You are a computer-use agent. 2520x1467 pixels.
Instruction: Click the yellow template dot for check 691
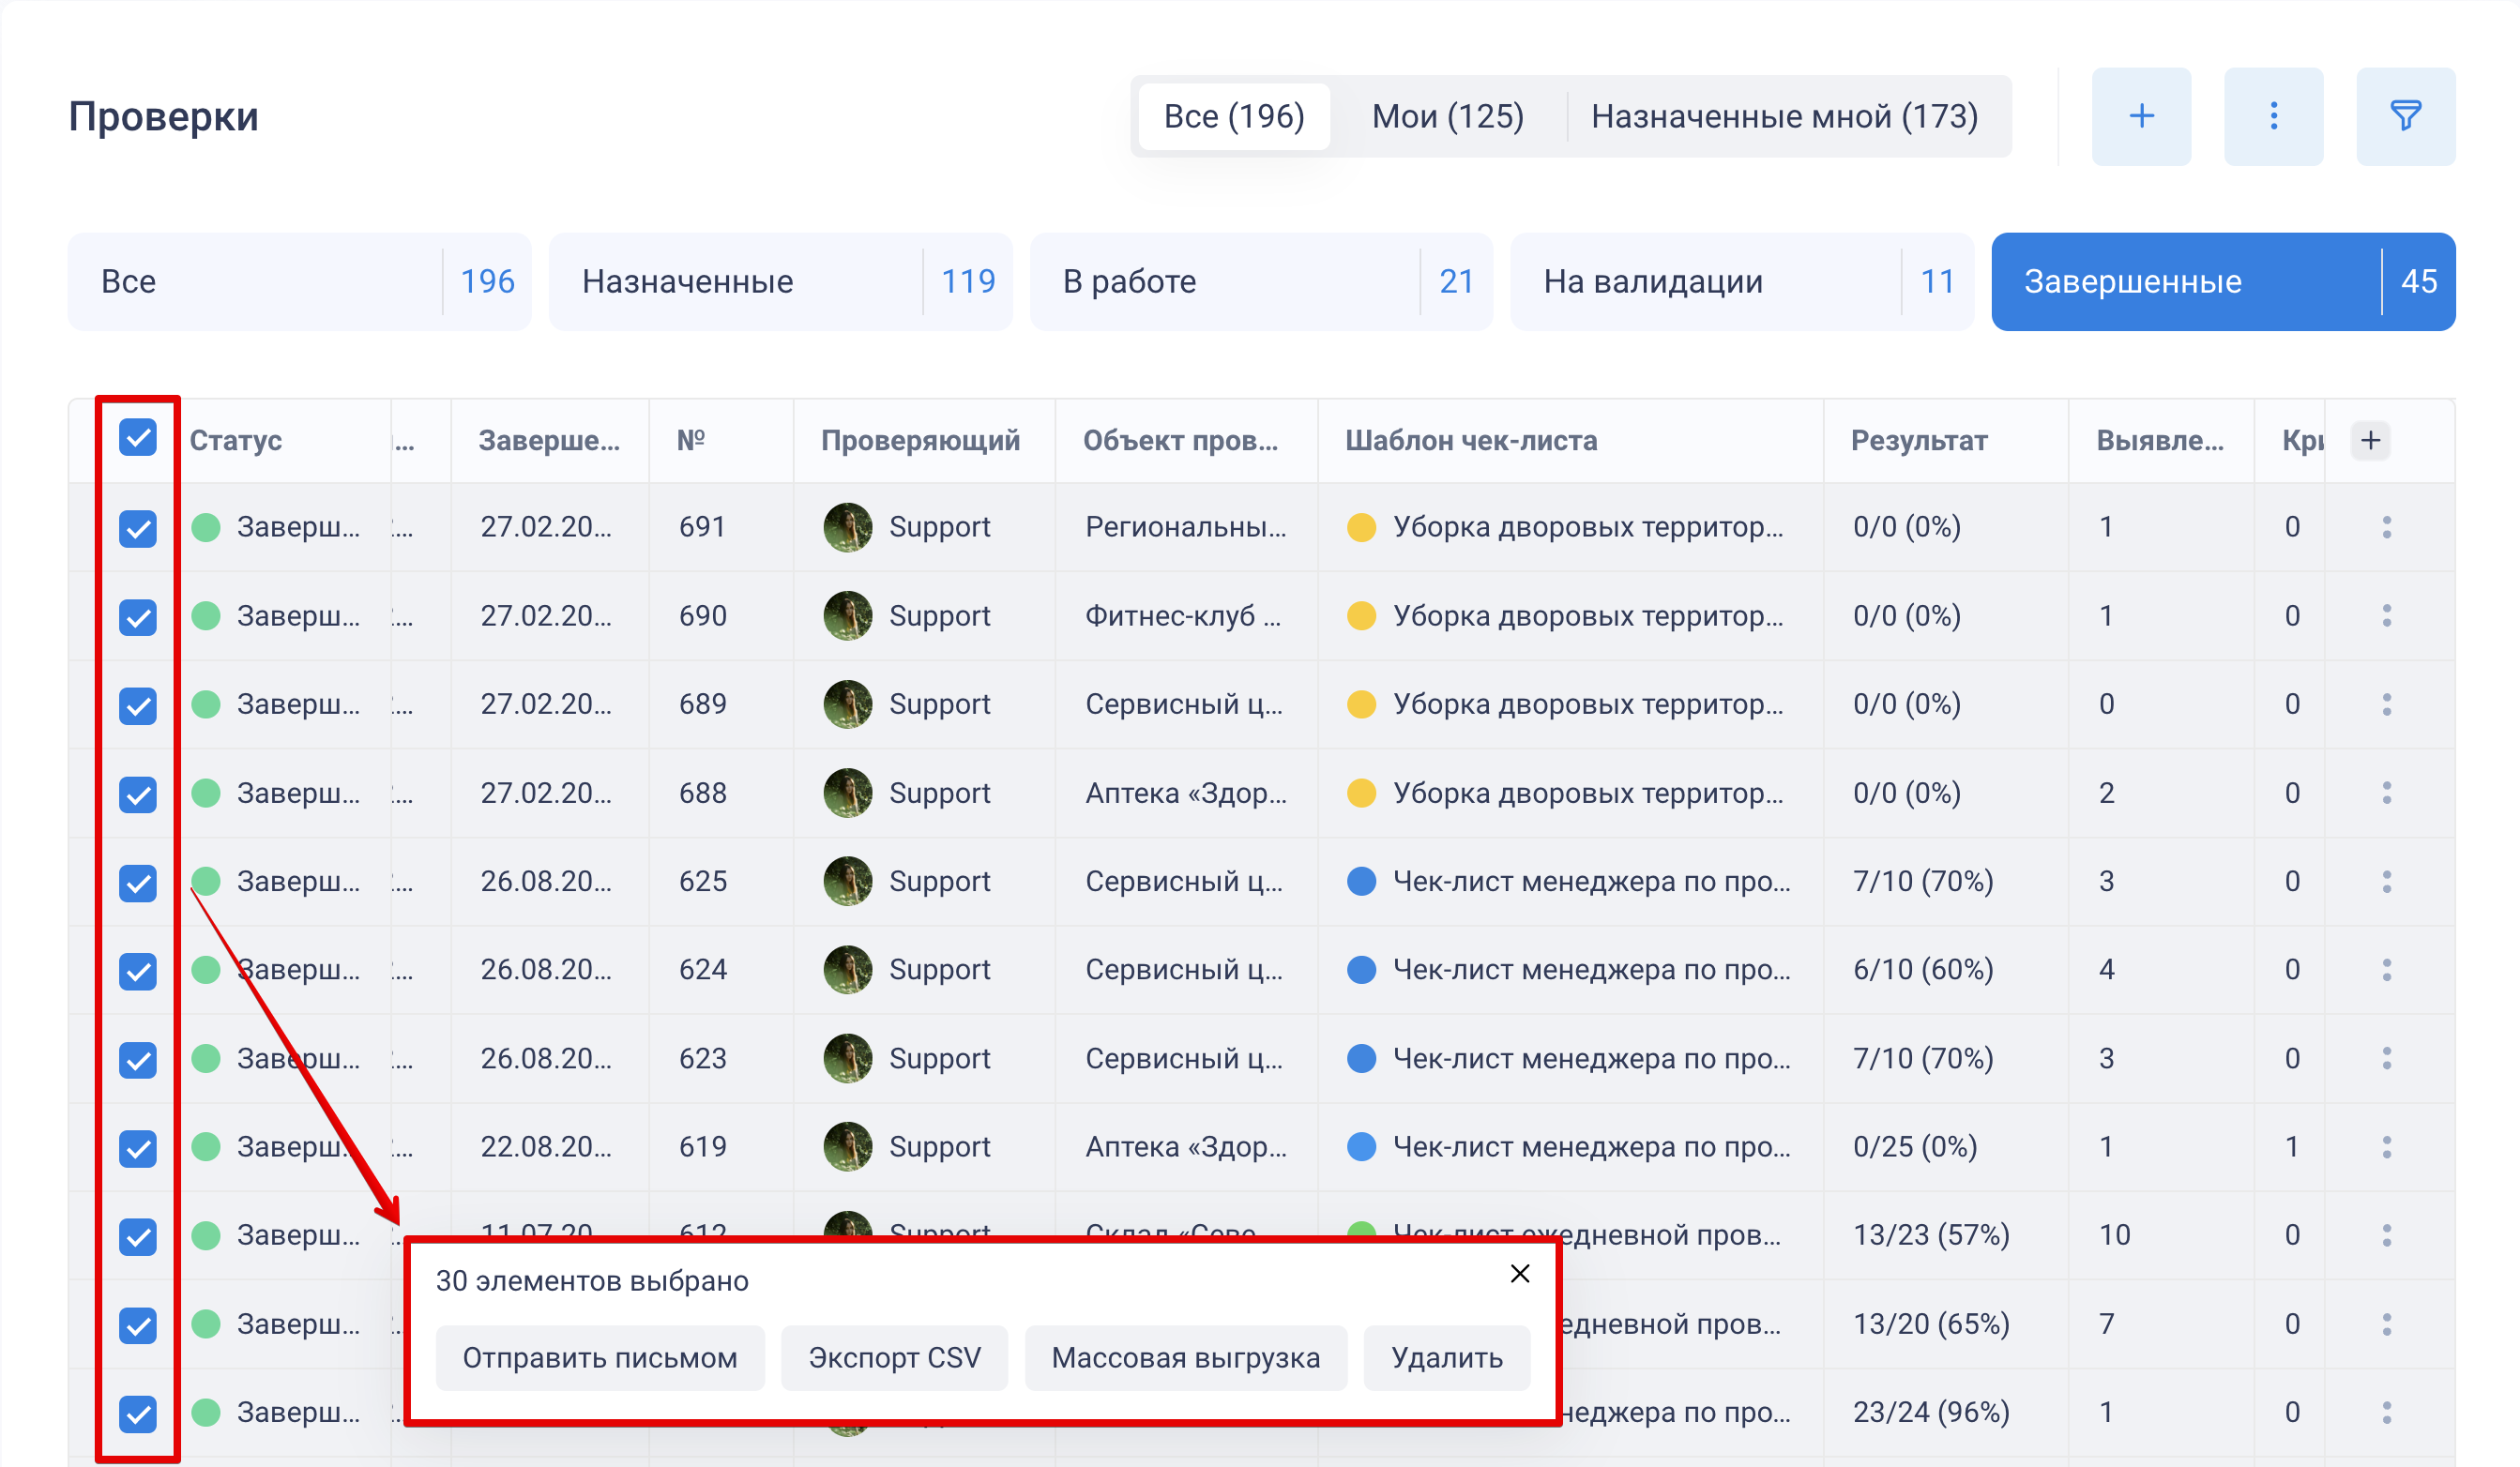(1360, 527)
